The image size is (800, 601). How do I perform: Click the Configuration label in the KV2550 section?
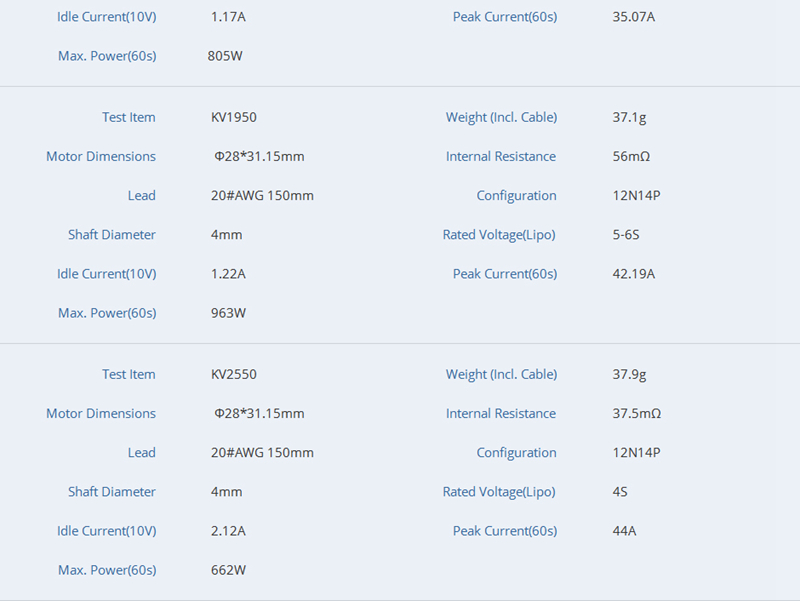click(516, 453)
